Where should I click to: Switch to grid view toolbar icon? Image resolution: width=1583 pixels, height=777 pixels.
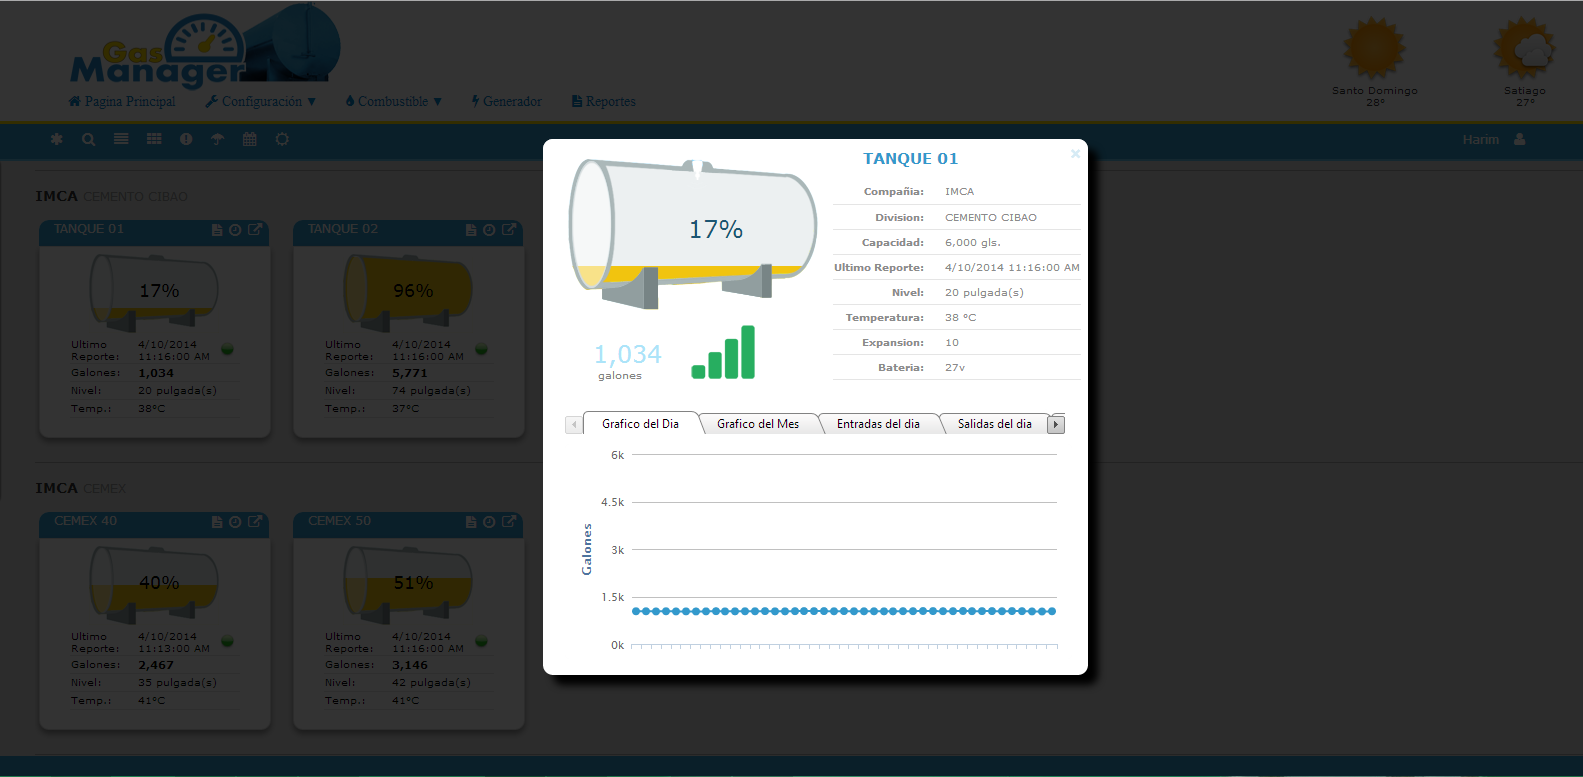tap(154, 139)
